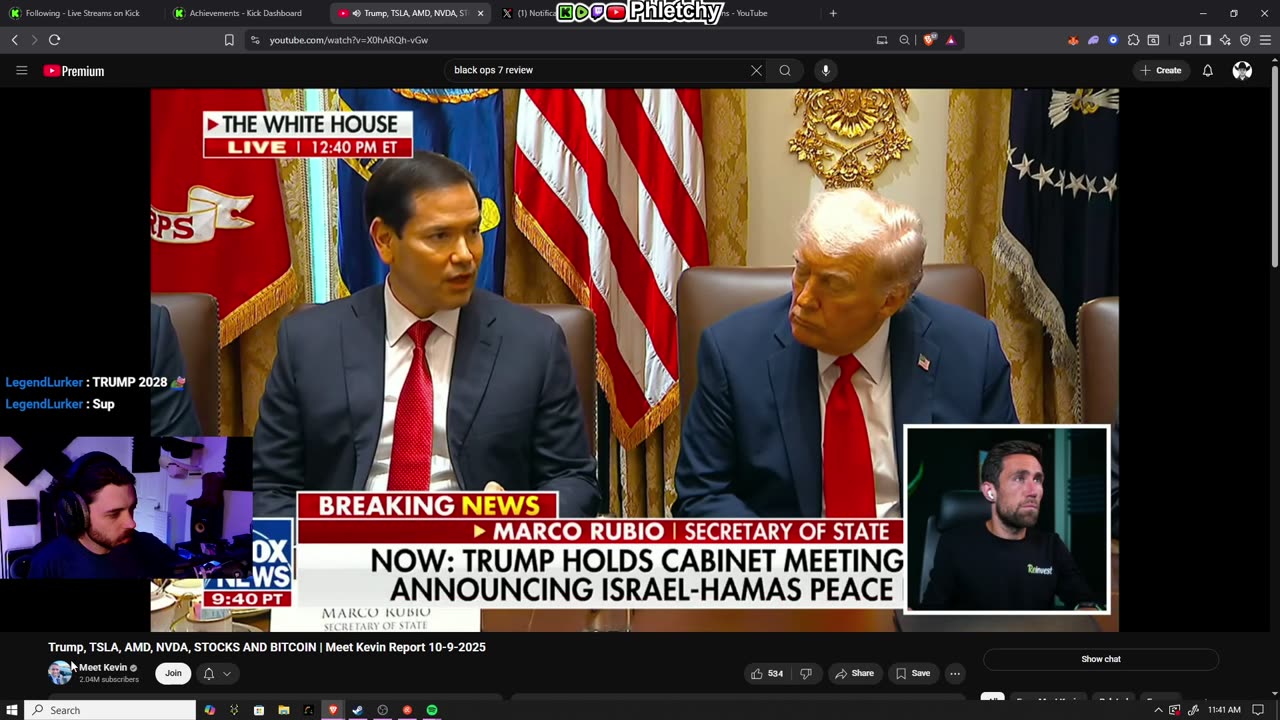Open the MetaMask fox extension
Screen dimensions: 1280x720
tap(1073, 40)
